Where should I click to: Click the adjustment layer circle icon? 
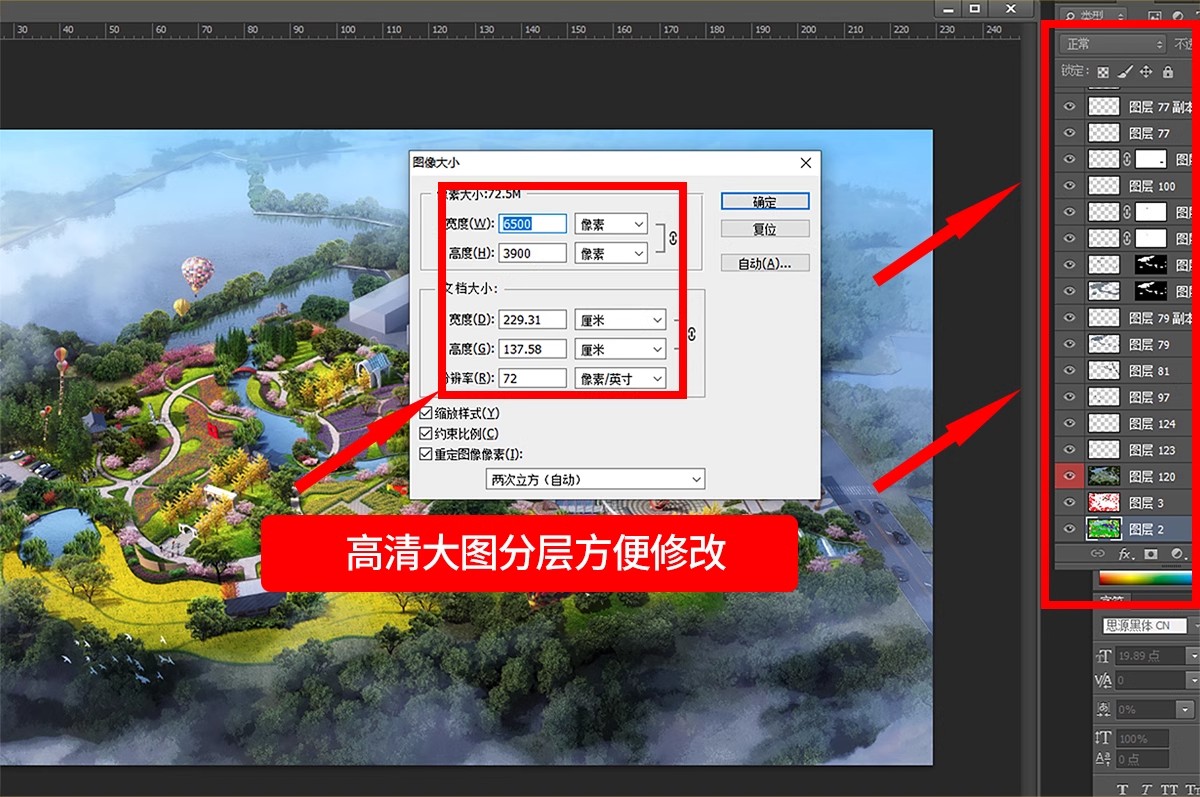(x=1176, y=554)
